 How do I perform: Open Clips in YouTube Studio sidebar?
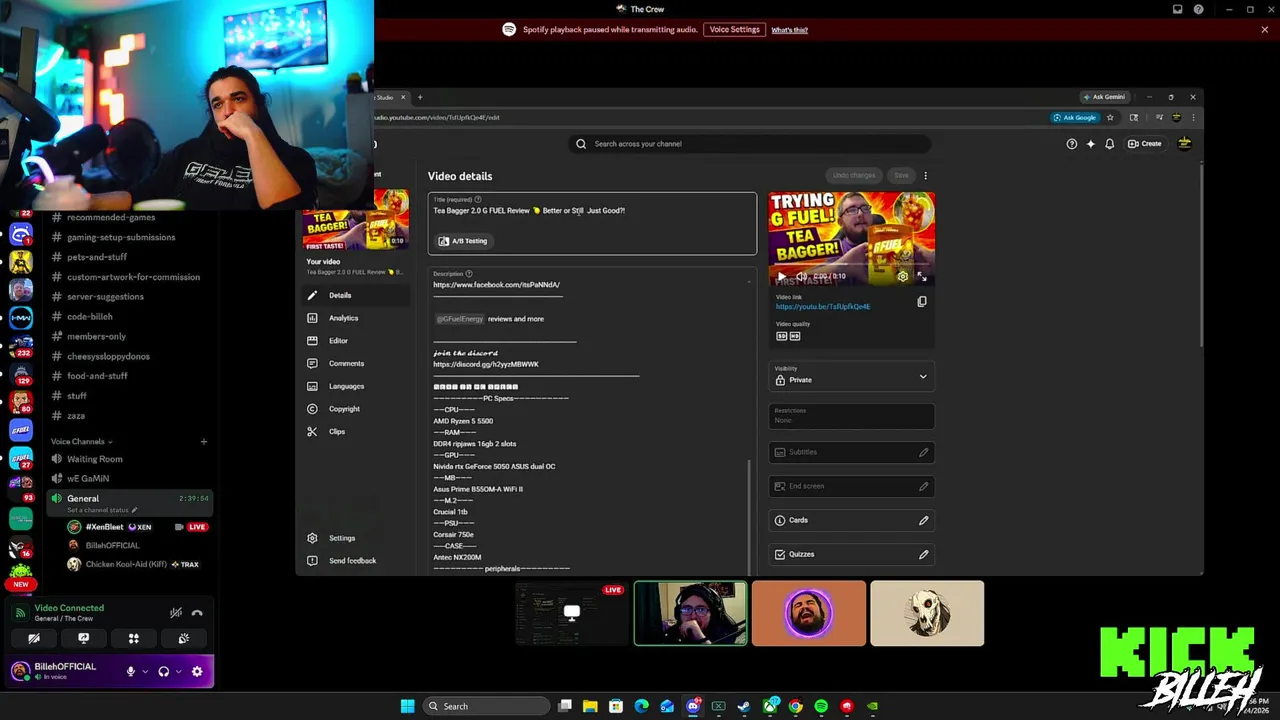coord(356,432)
